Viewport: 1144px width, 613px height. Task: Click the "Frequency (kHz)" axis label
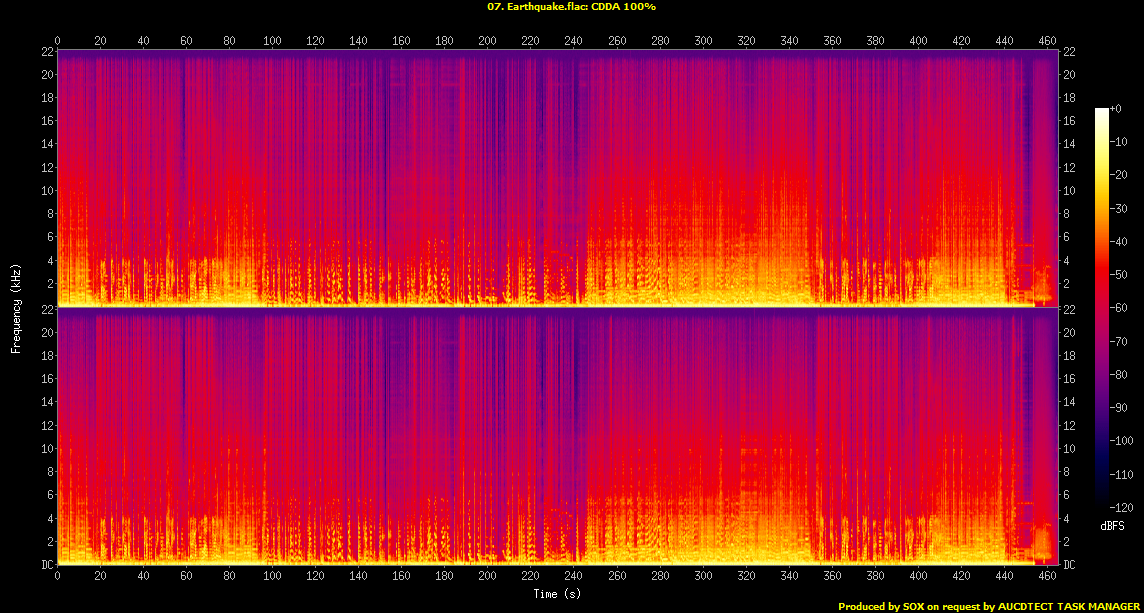click(16, 307)
